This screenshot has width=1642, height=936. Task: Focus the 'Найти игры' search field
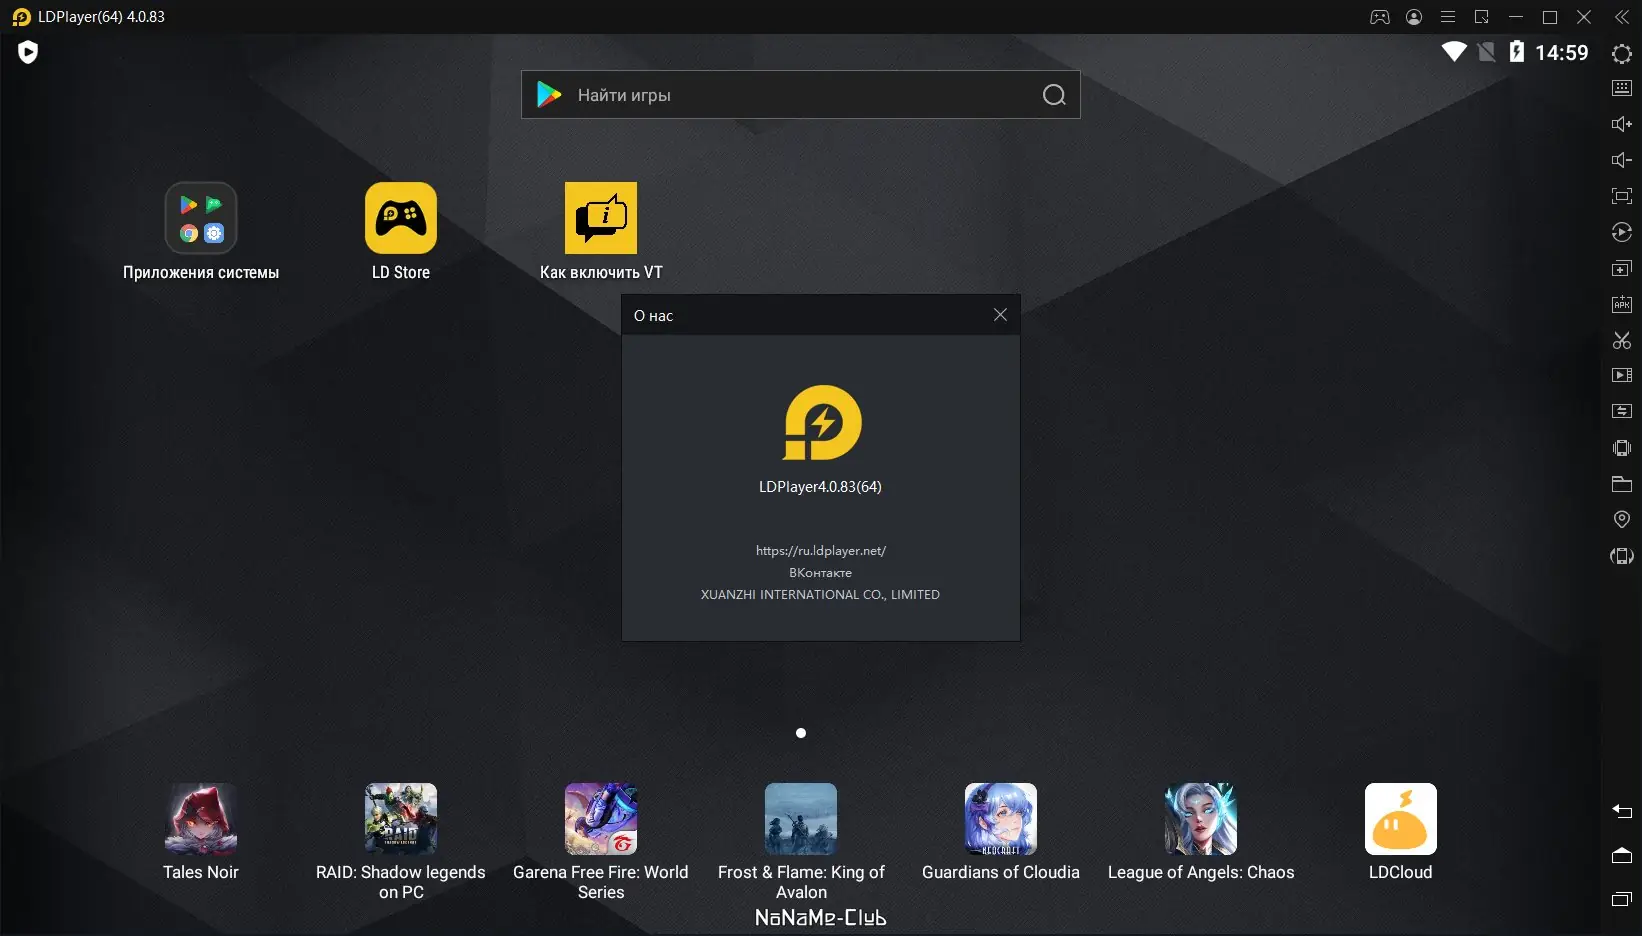[801, 95]
